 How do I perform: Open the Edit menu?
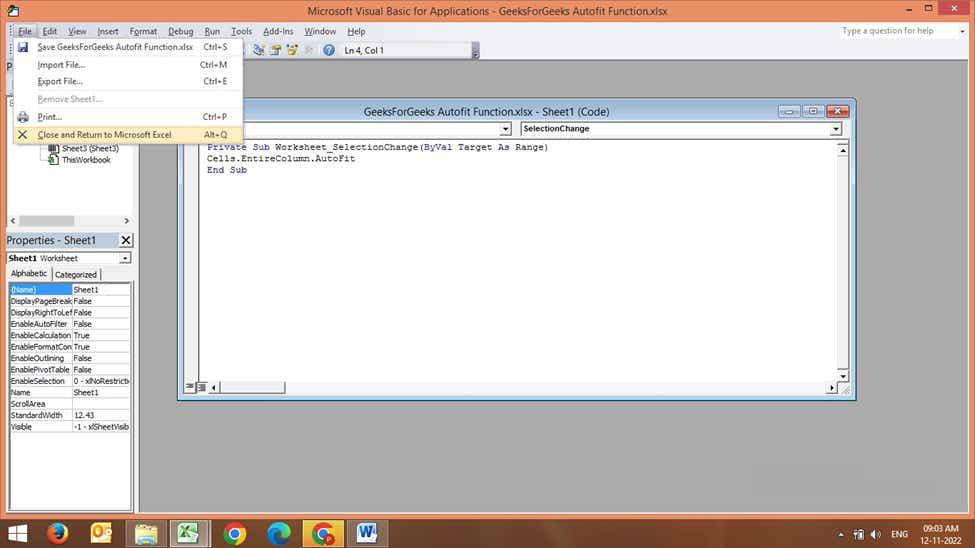(x=50, y=31)
